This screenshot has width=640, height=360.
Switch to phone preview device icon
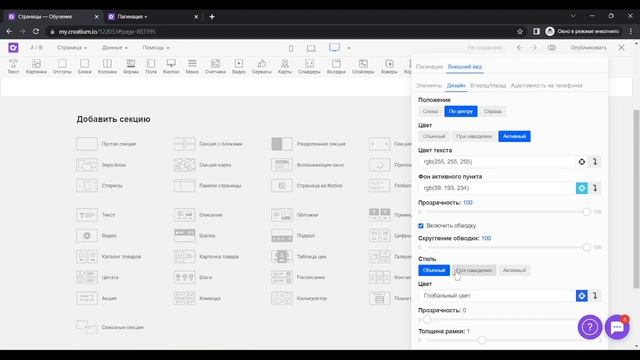pyautogui.click(x=291, y=48)
